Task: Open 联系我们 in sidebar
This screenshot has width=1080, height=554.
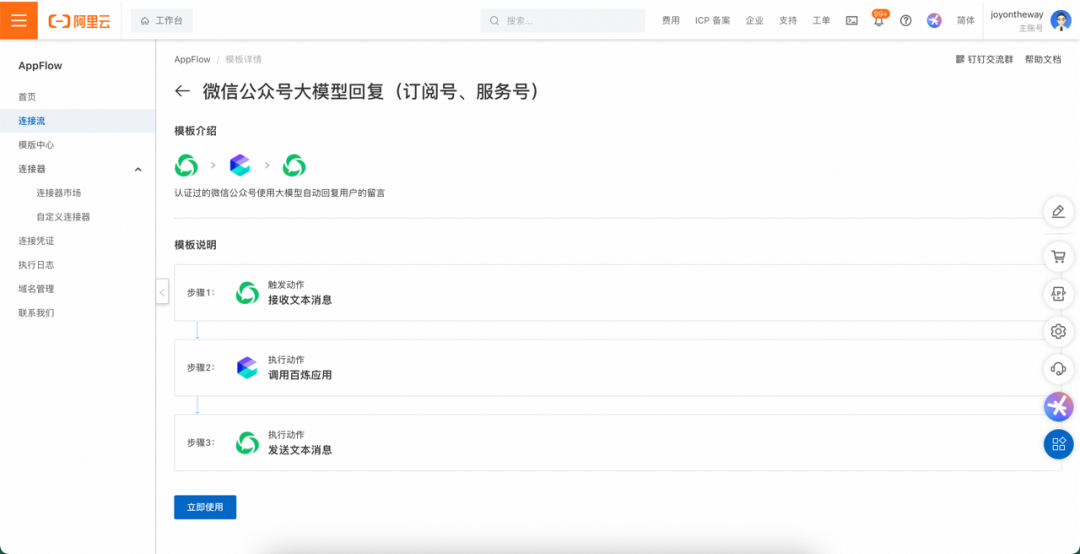Action: click(x=36, y=313)
